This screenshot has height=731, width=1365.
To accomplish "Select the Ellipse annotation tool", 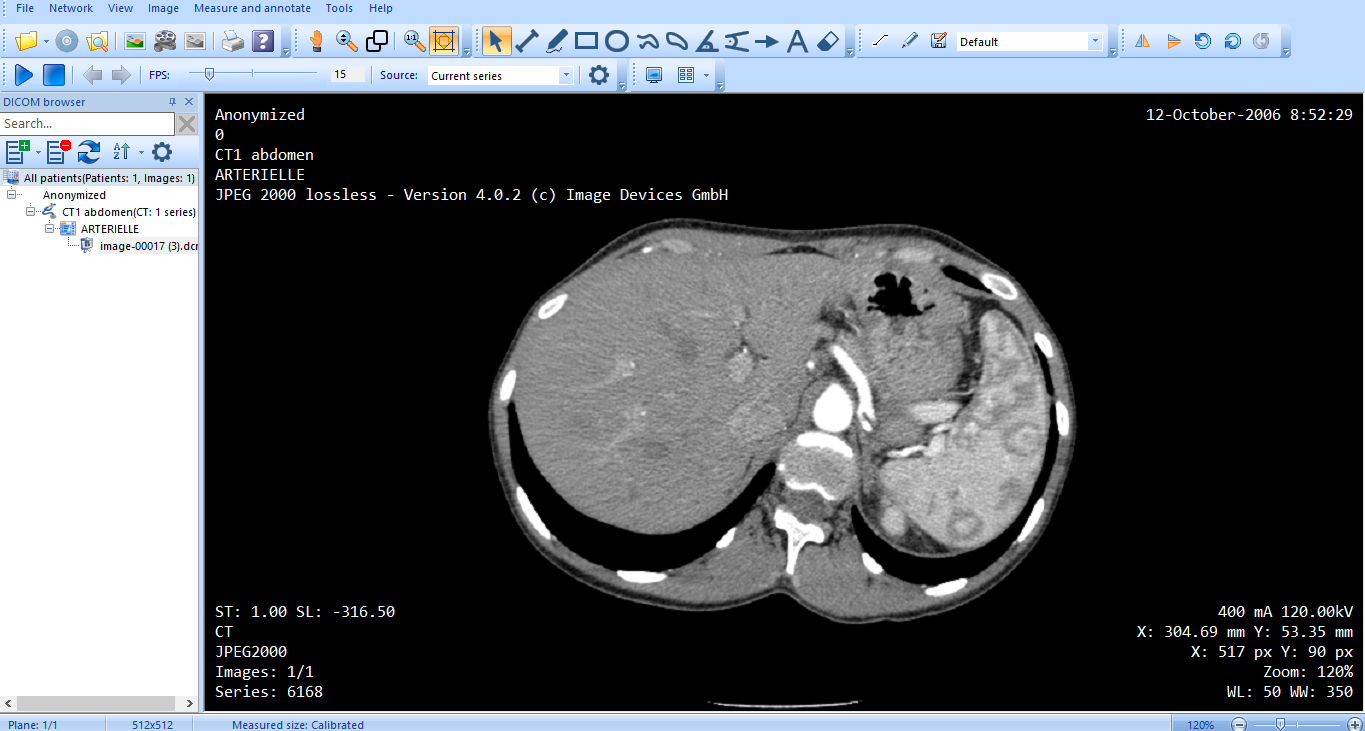I will [x=617, y=41].
